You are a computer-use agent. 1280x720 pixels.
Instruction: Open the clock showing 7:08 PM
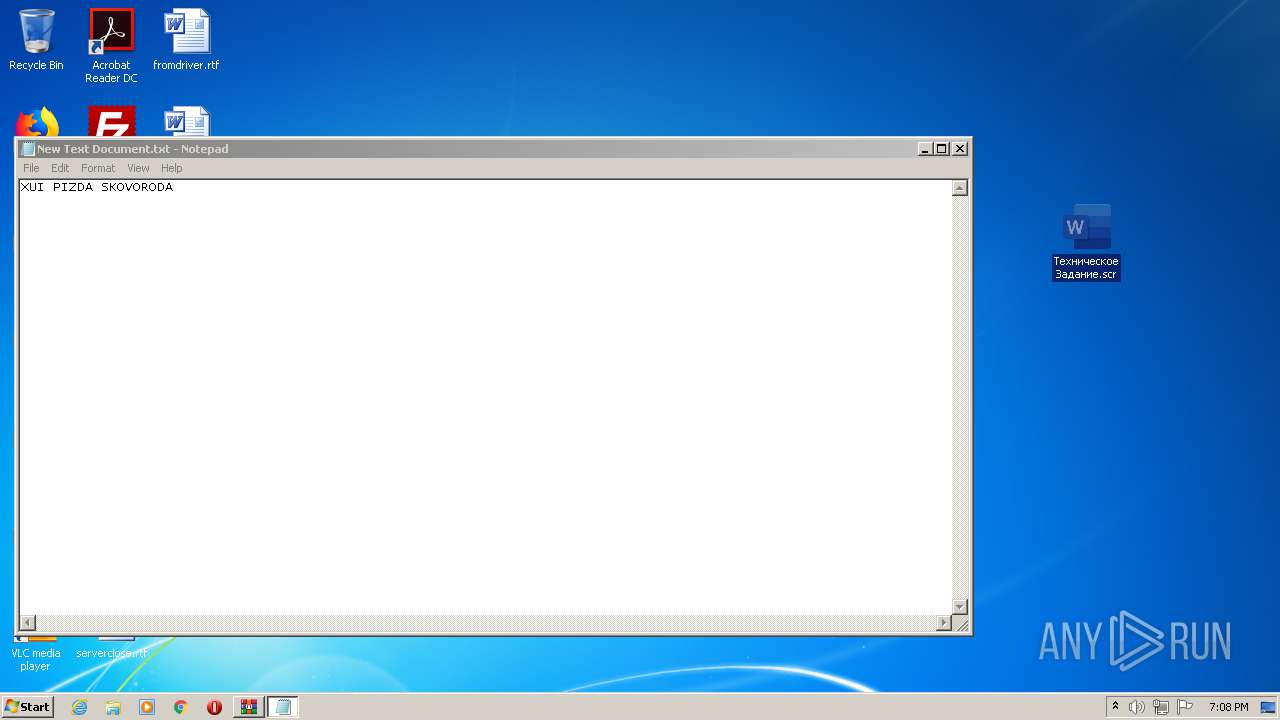(x=1228, y=707)
